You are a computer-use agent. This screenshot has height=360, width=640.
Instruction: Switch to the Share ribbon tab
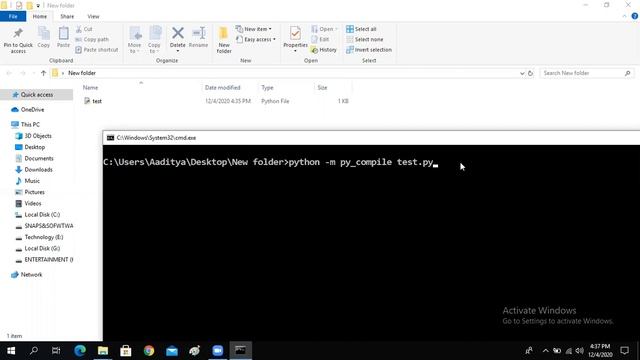67,16
